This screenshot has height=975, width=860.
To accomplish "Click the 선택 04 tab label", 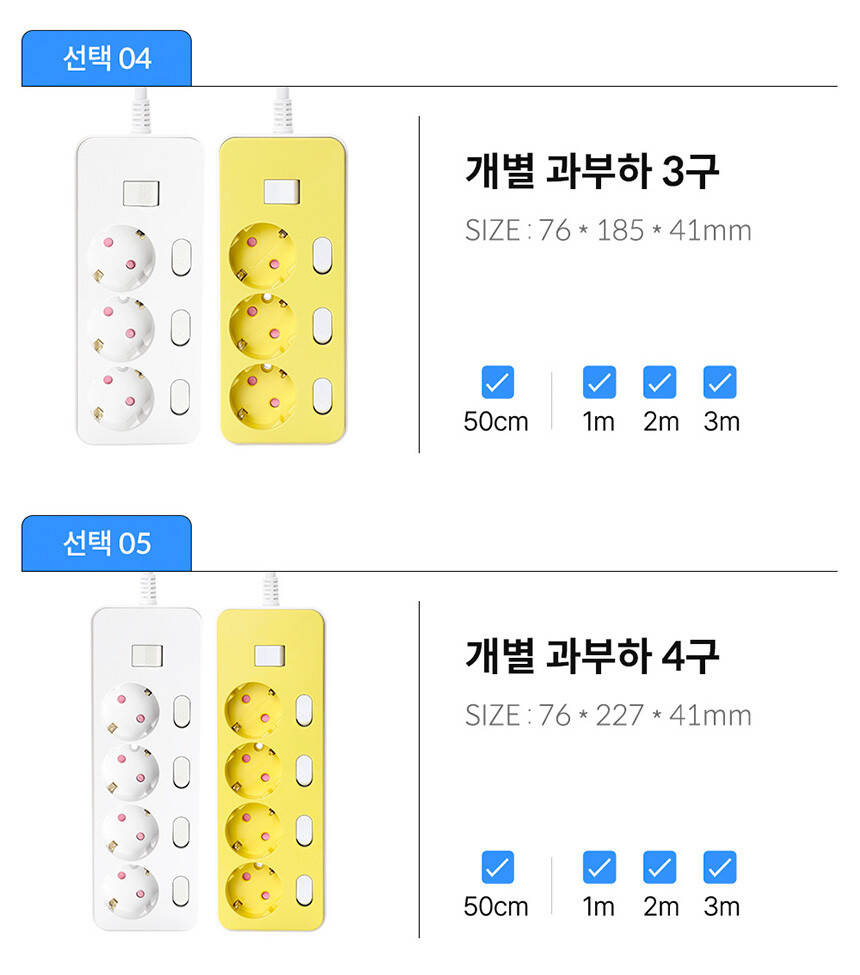I will click(x=106, y=58).
